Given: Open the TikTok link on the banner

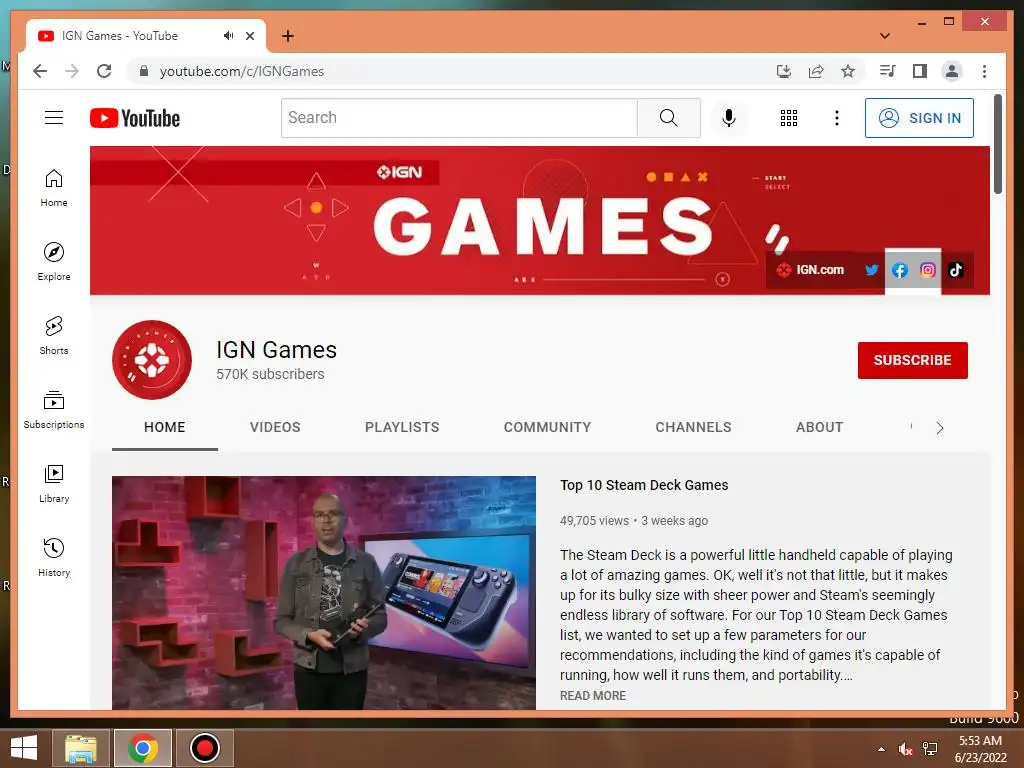Looking at the screenshot, I should click(956, 270).
